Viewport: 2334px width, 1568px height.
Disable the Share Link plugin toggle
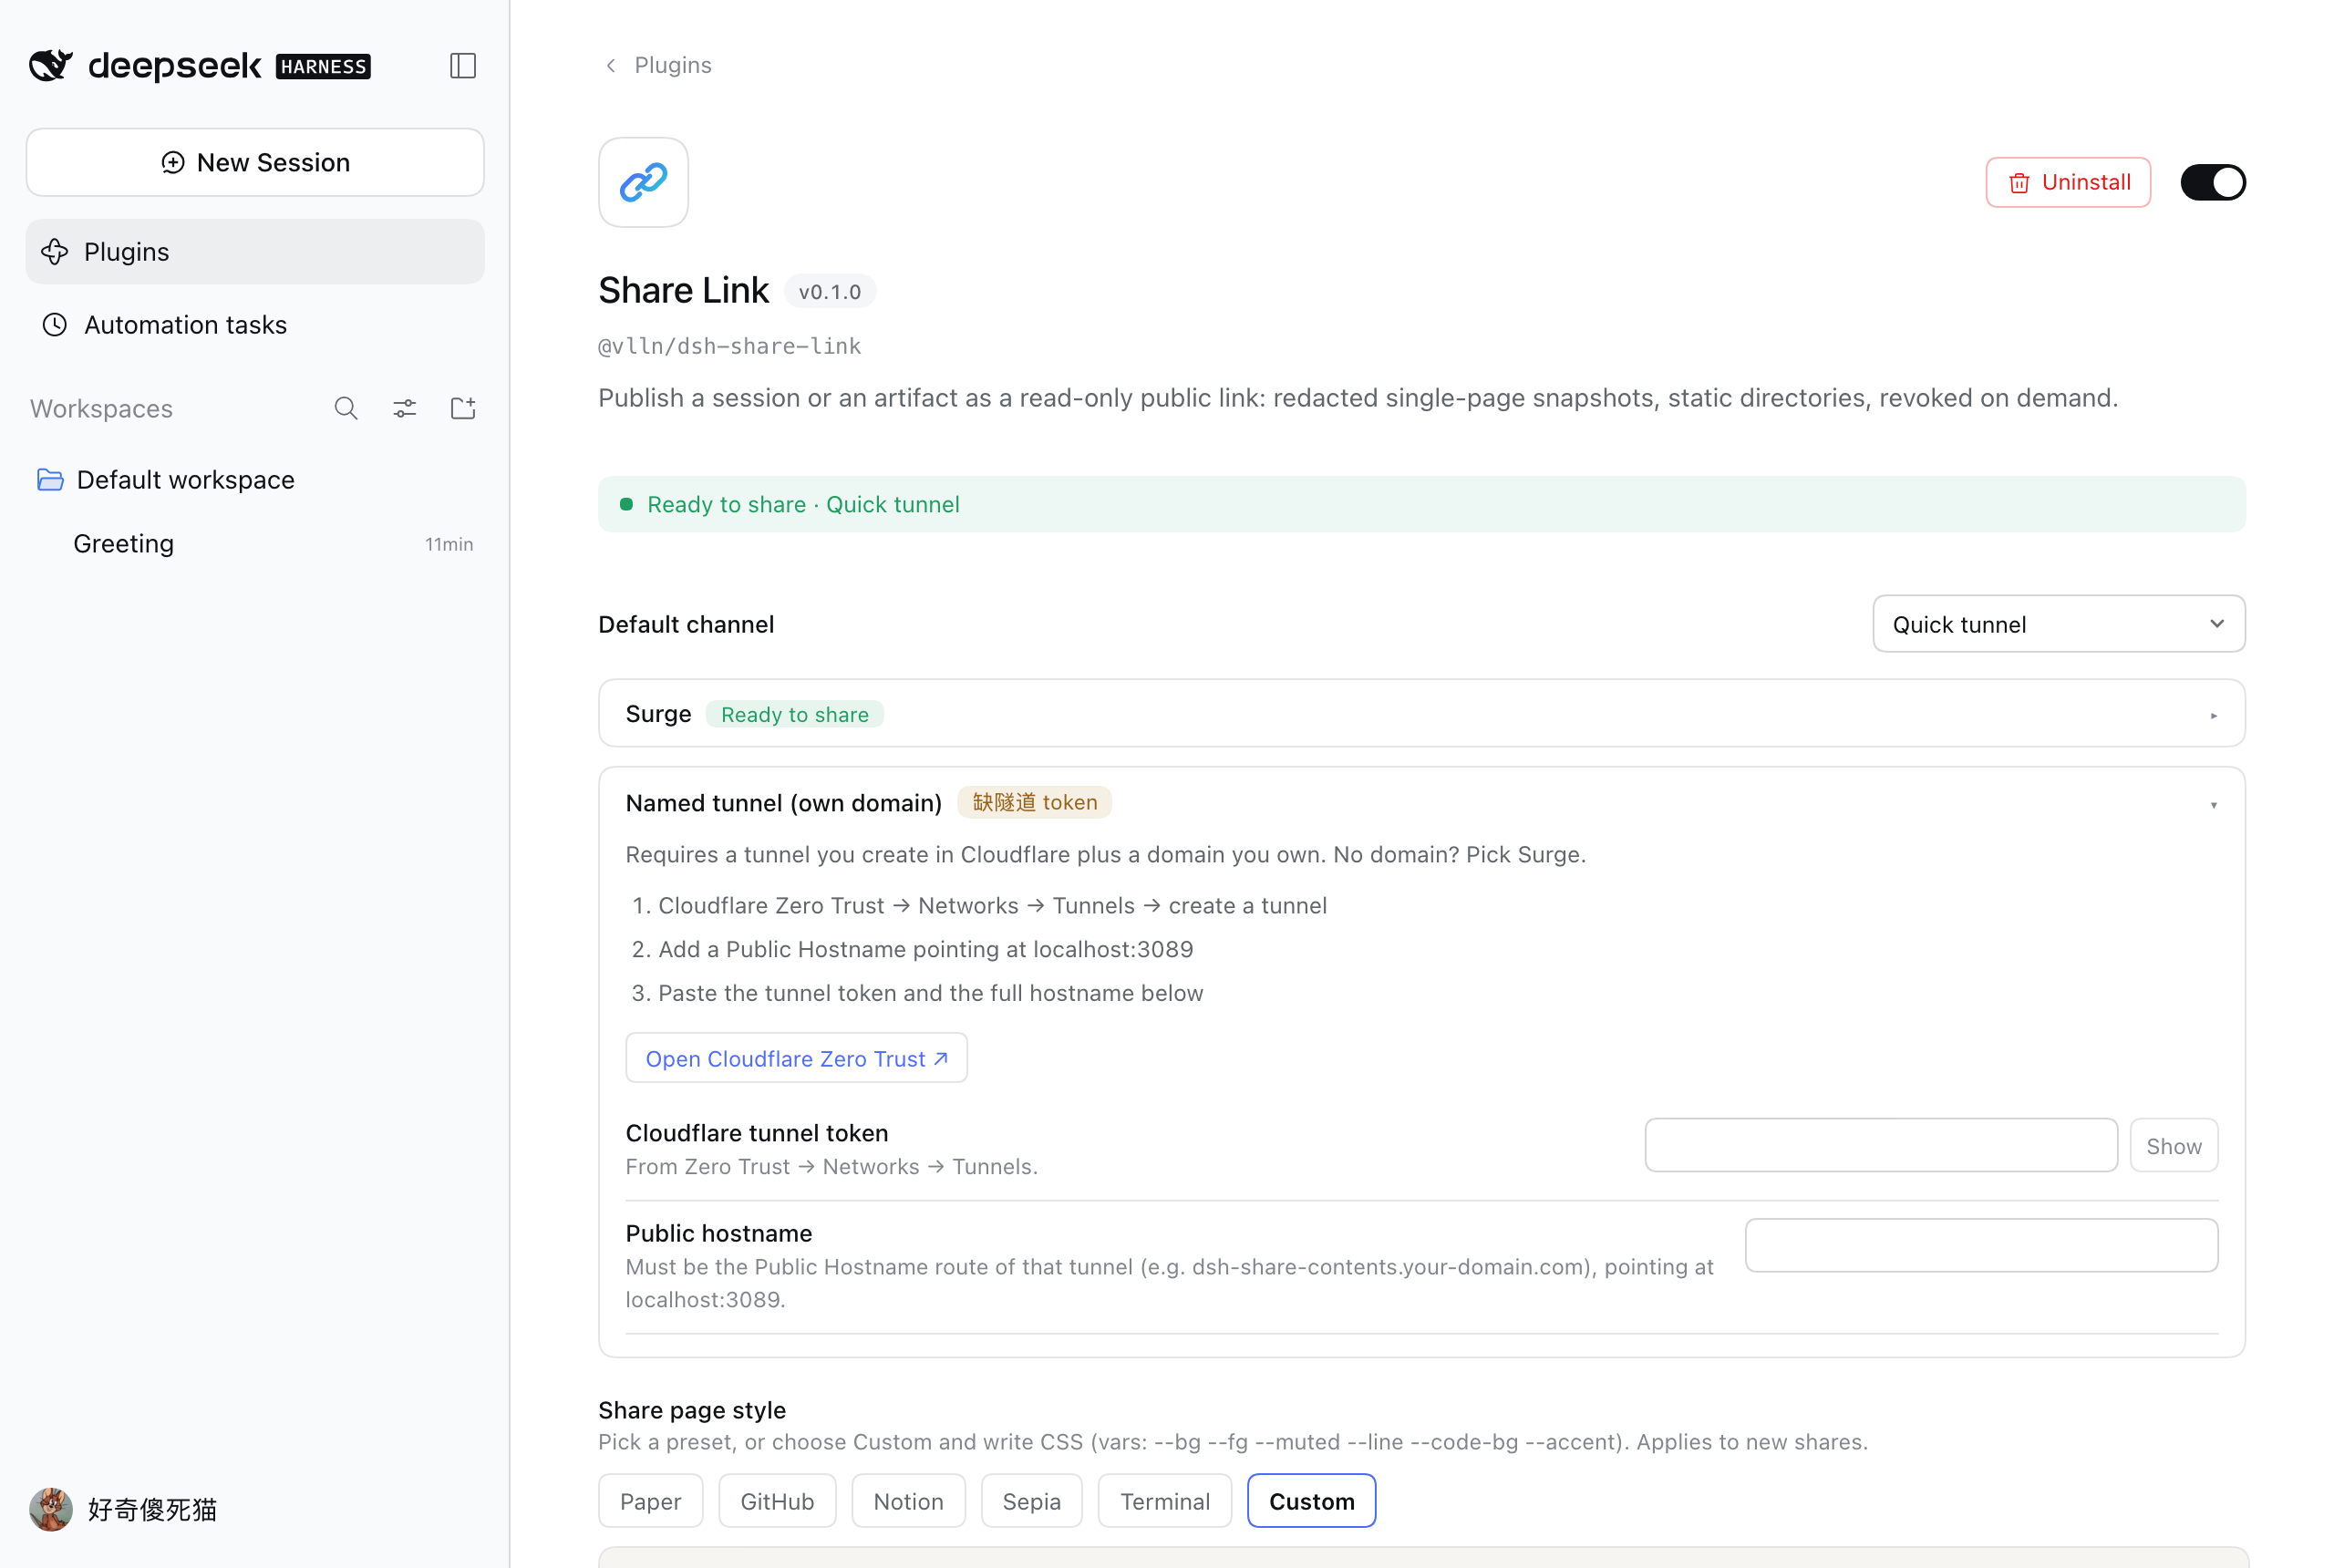[2213, 182]
